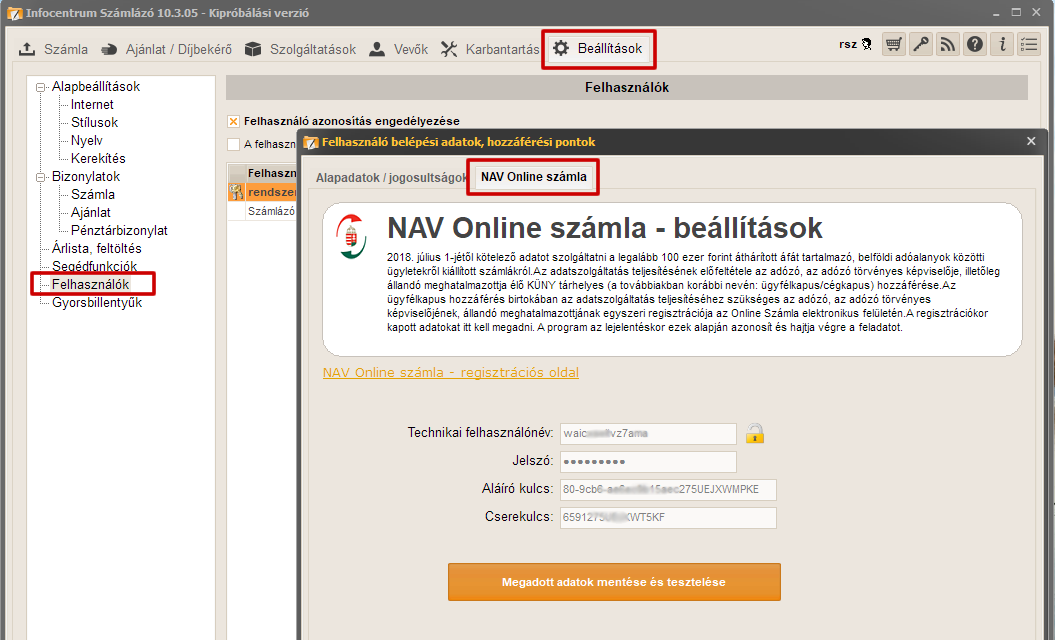Click the shopping cart icon in toolbar
This screenshot has width=1055, height=640.
click(x=894, y=44)
